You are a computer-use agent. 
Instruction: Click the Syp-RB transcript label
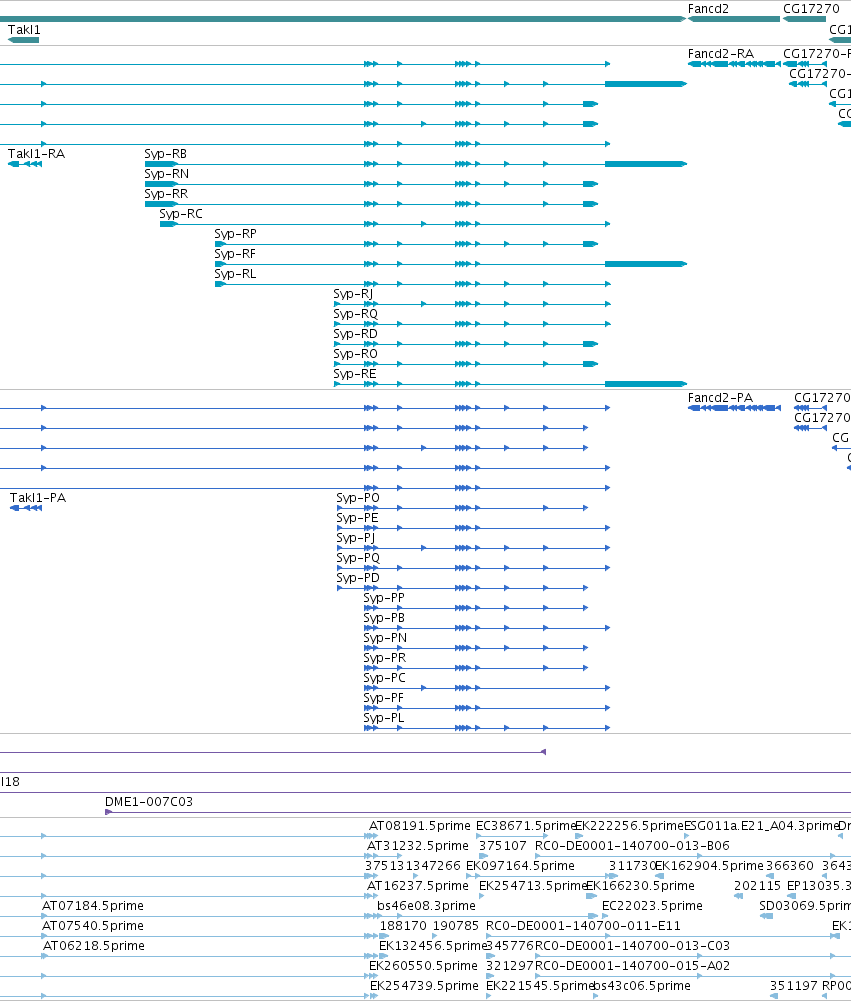[165, 154]
